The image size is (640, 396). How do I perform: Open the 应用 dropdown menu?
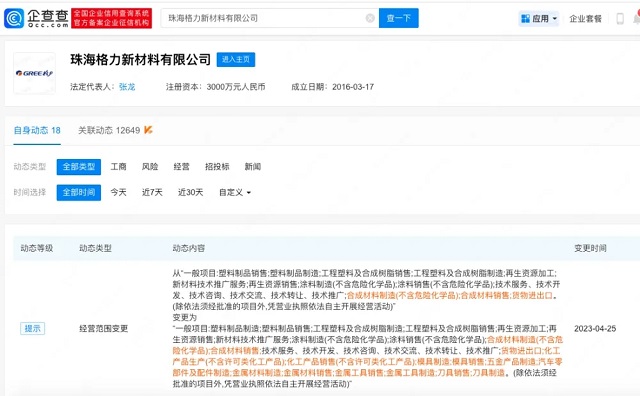click(x=539, y=19)
